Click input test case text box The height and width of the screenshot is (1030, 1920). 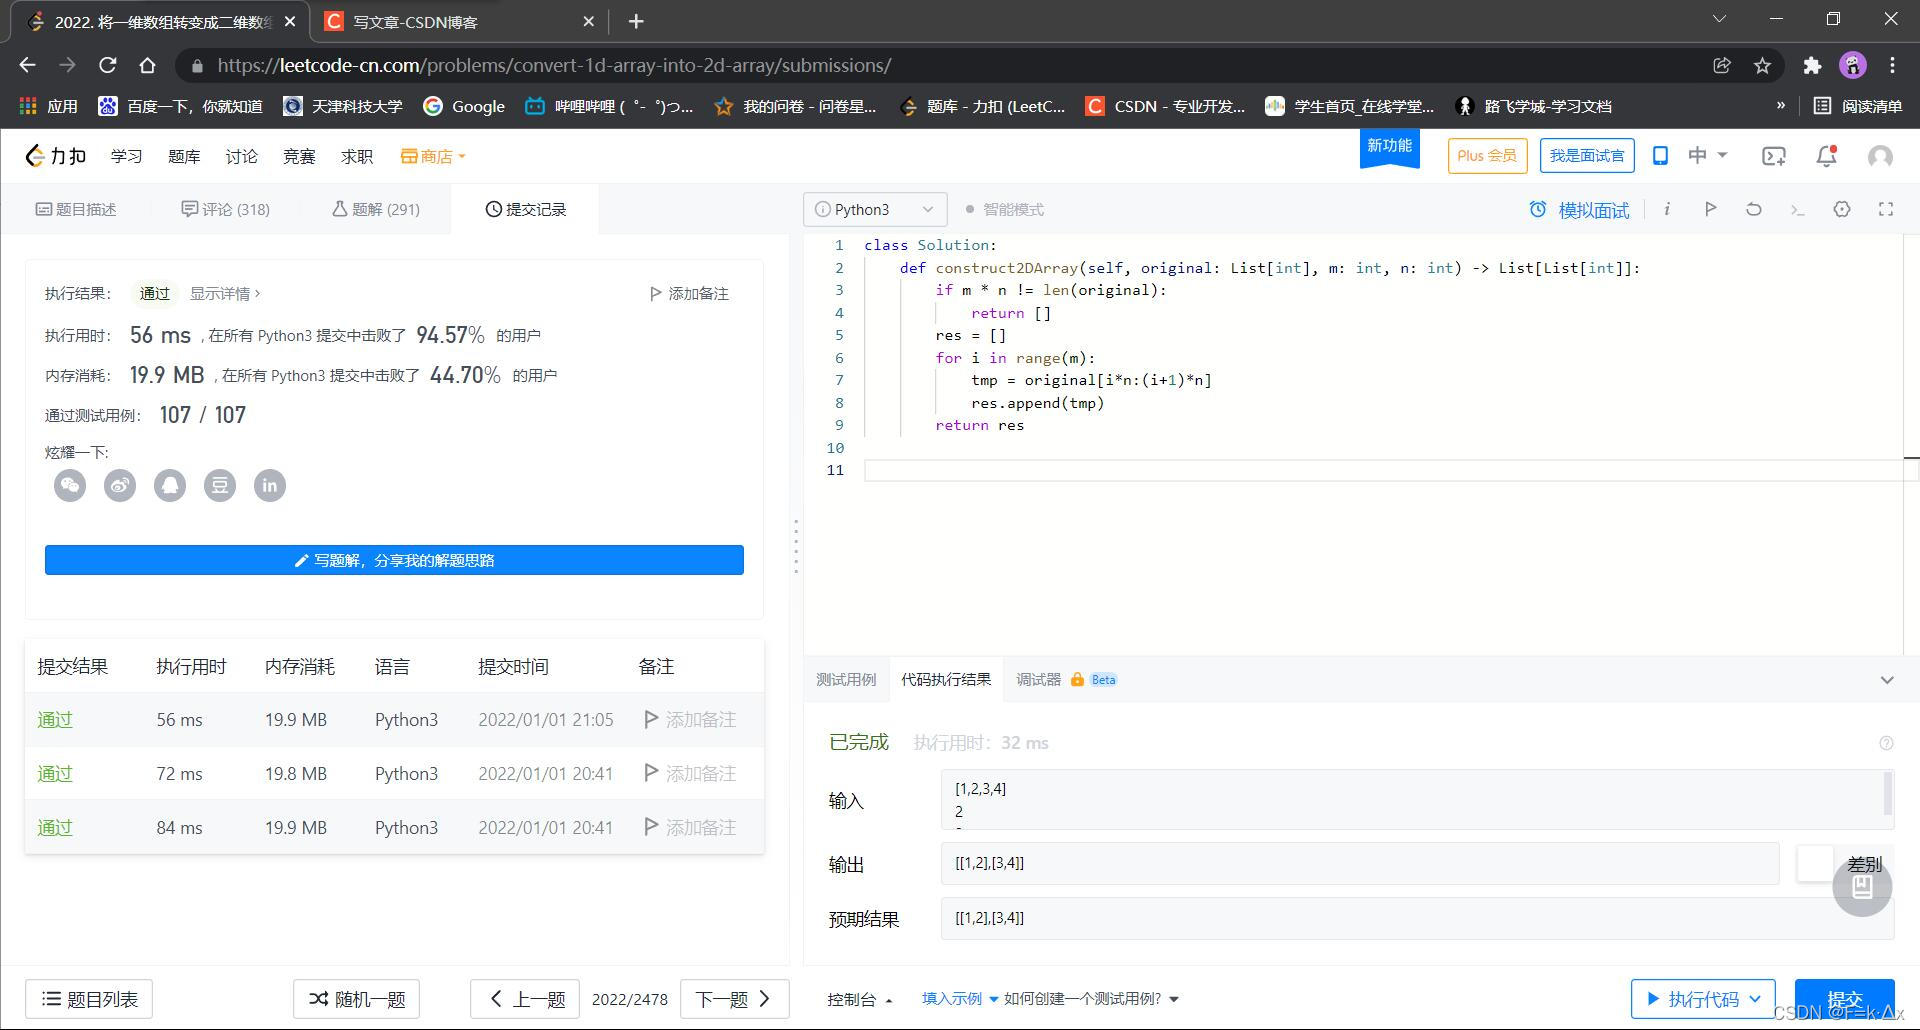pyautogui.click(x=1417, y=800)
